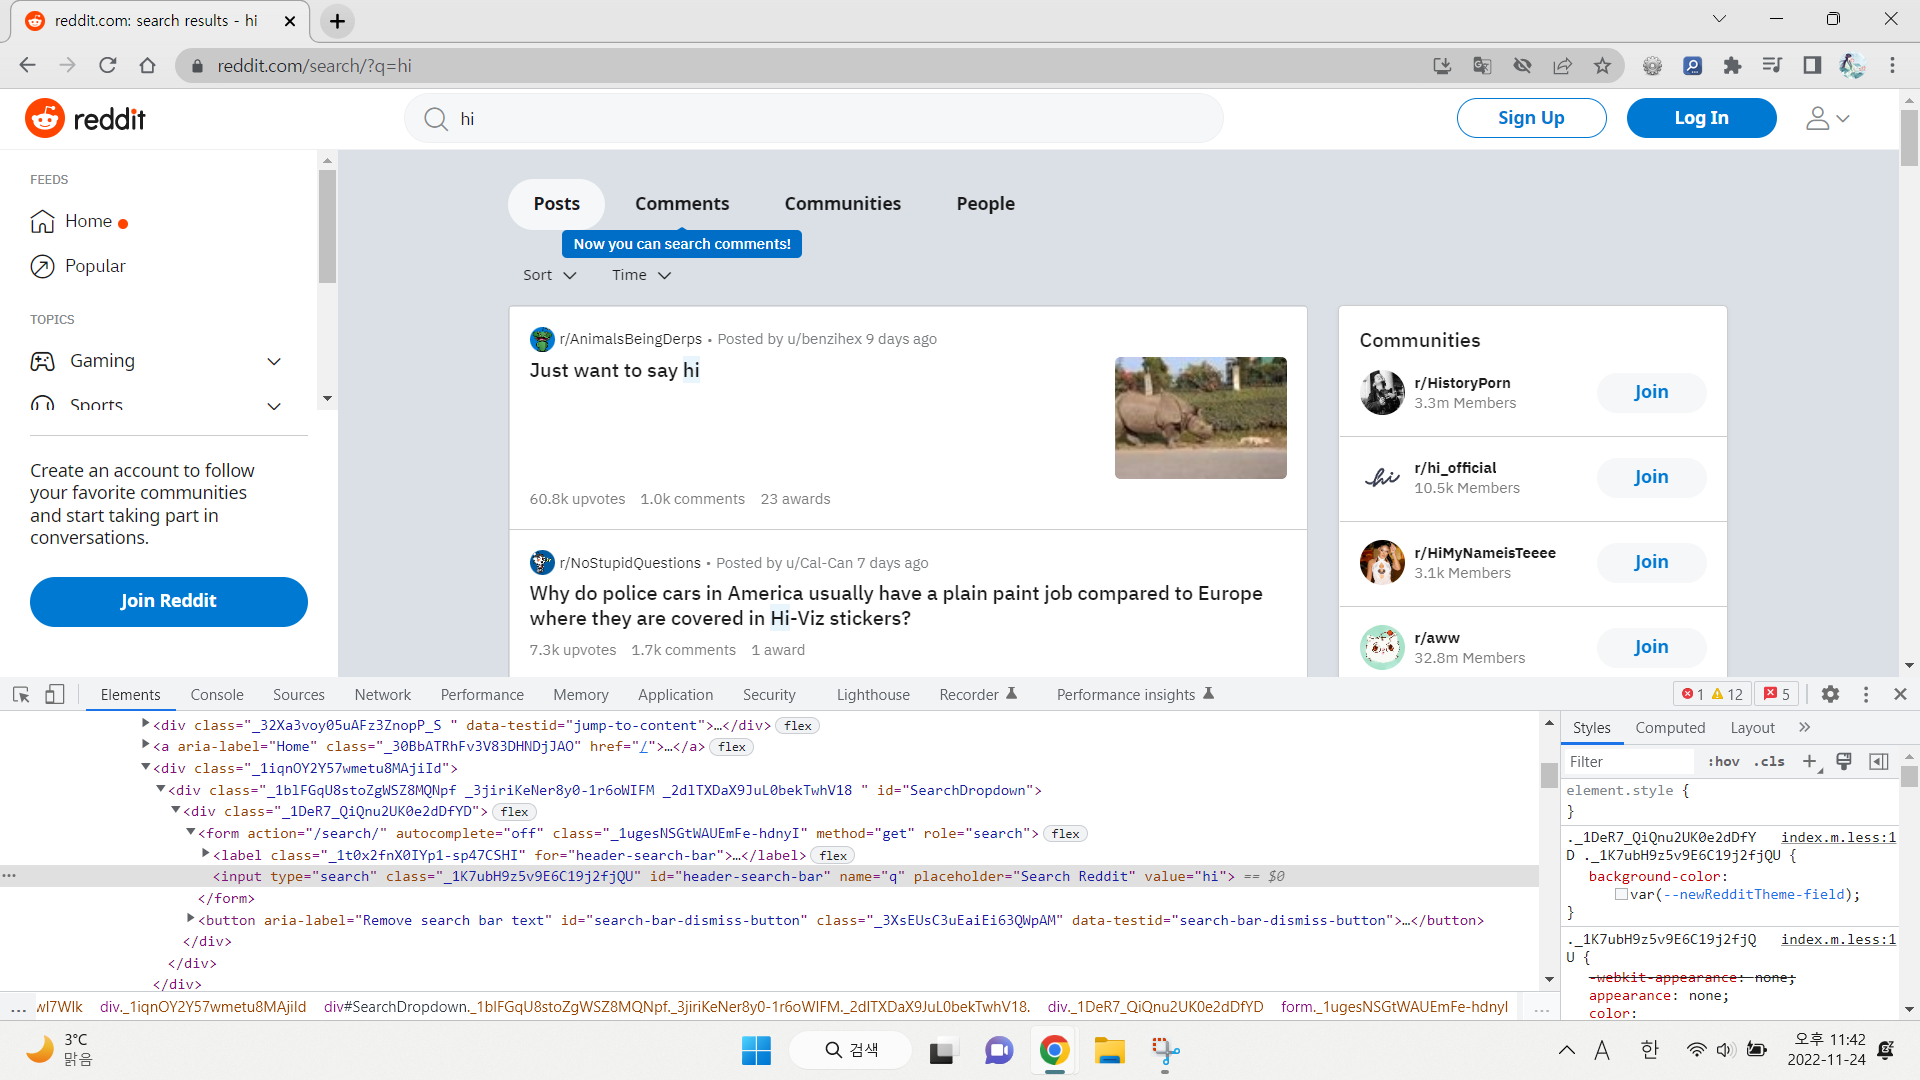Screen dimensions: 1920x1080
Task: Open the 'Just want to say hi' post
Action: 615,370
